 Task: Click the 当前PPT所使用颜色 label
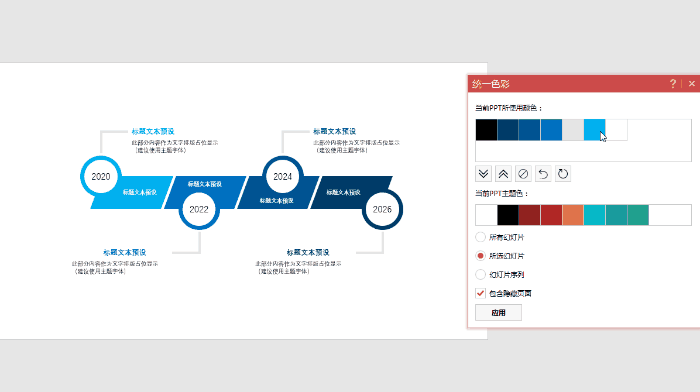[x=508, y=108]
